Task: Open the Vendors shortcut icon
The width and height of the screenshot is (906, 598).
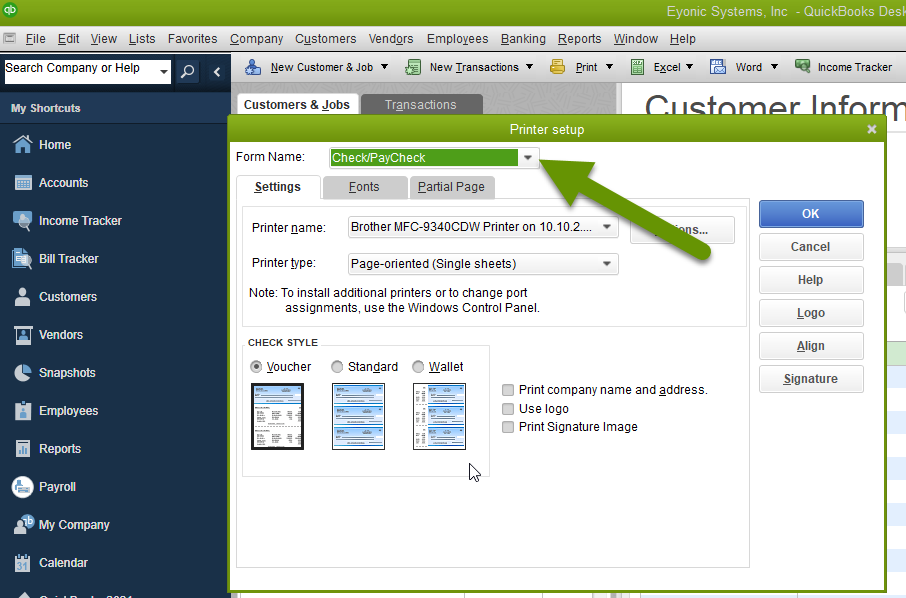Action: pos(23,335)
